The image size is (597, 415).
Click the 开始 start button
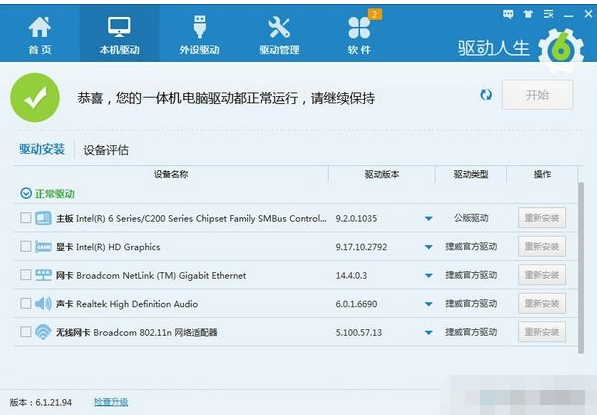click(537, 95)
